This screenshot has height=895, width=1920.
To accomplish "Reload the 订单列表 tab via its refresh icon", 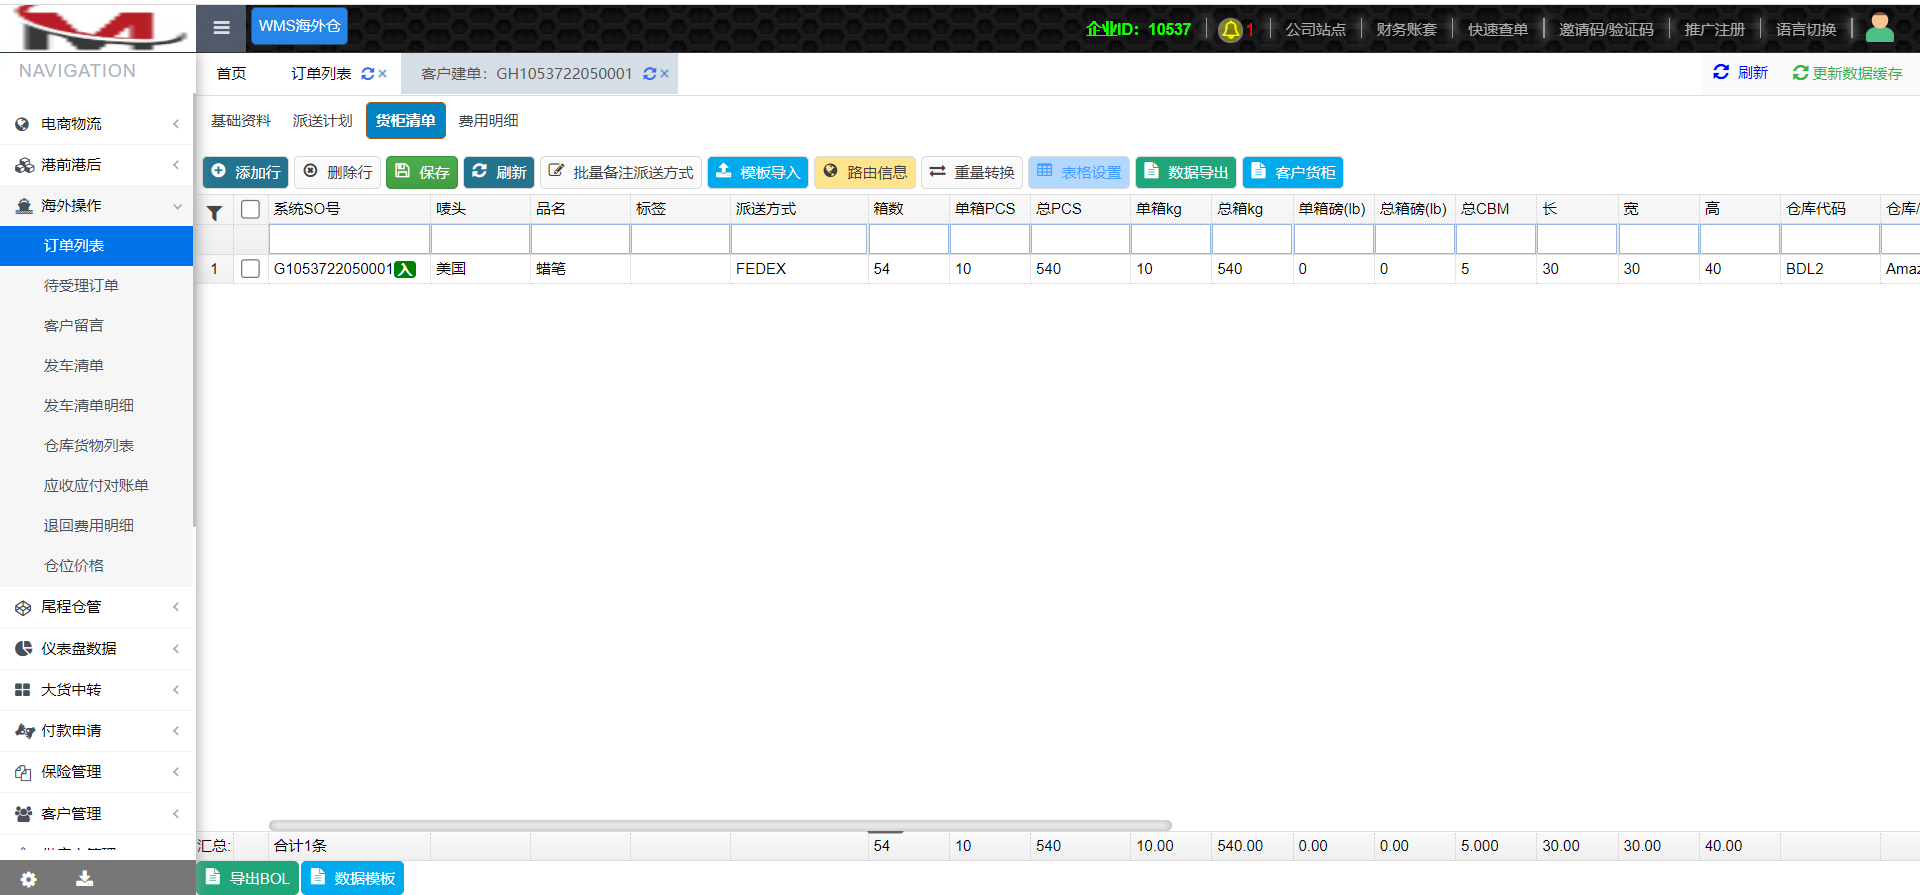I will tap(368, 74).
